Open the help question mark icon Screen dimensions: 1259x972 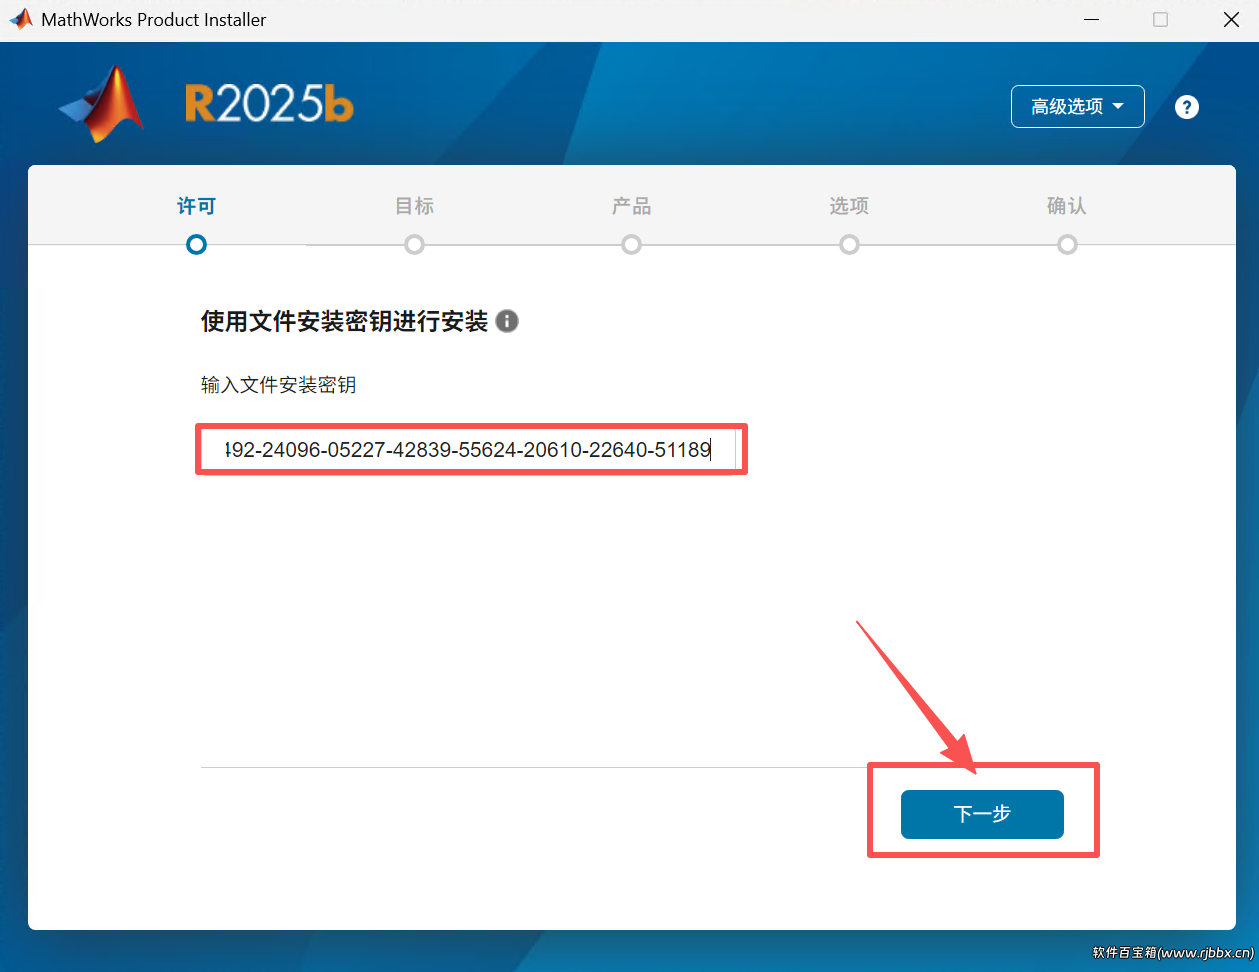(x=1186, y=107)
